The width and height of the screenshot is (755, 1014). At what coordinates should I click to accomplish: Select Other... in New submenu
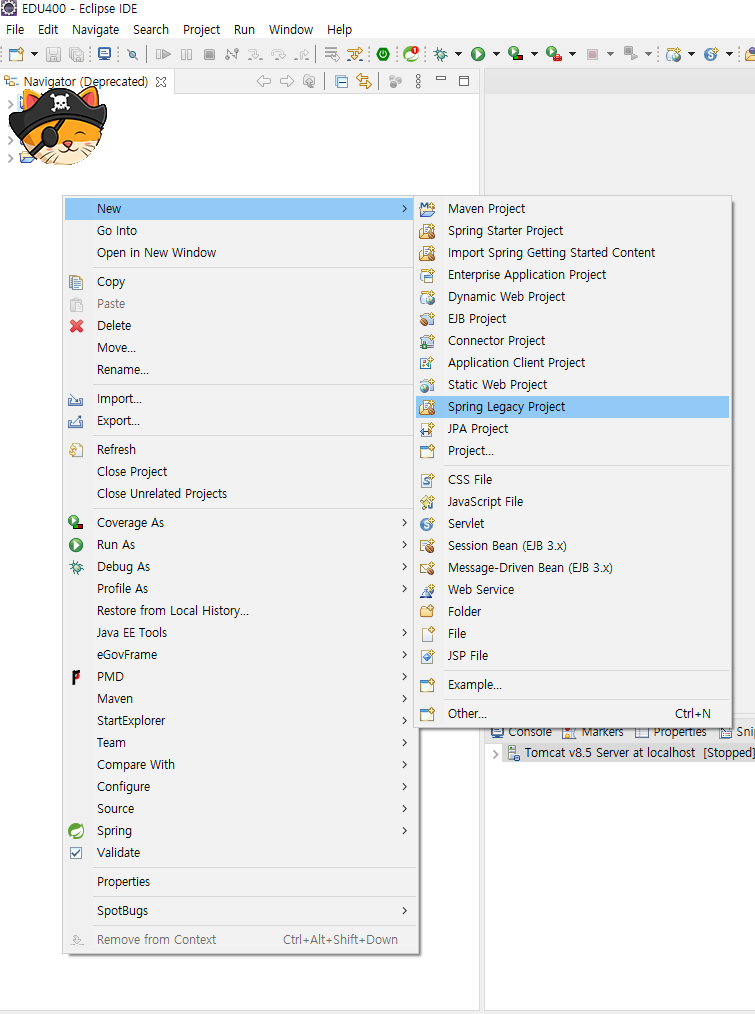tap(573, 714)
